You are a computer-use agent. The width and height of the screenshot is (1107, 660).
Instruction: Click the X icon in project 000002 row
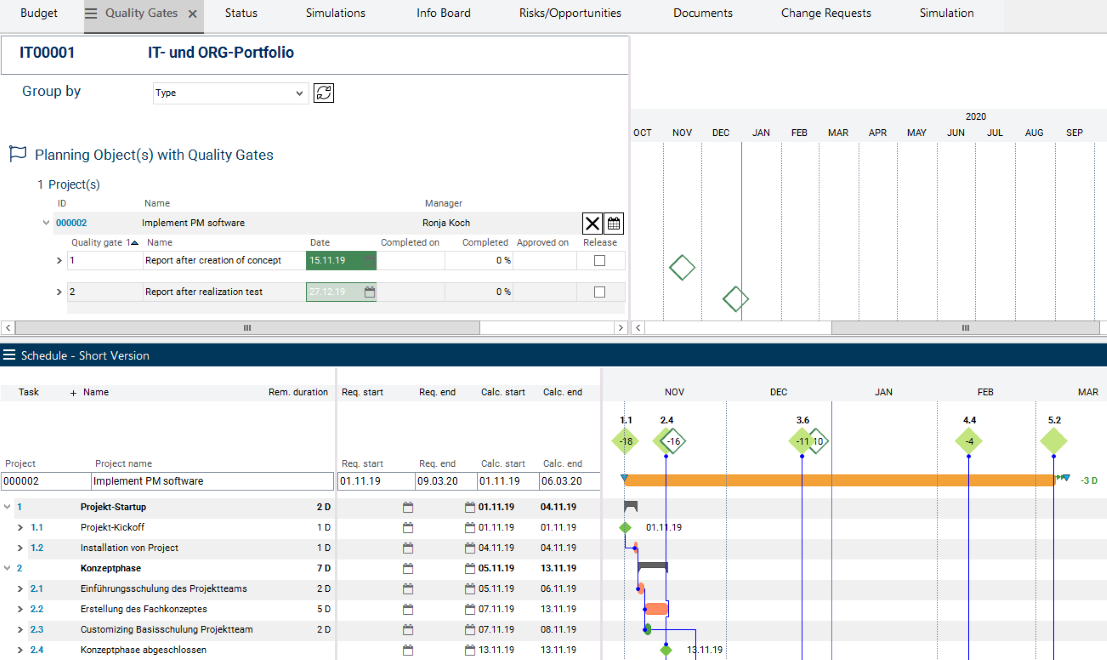click(x=592, y=224)
